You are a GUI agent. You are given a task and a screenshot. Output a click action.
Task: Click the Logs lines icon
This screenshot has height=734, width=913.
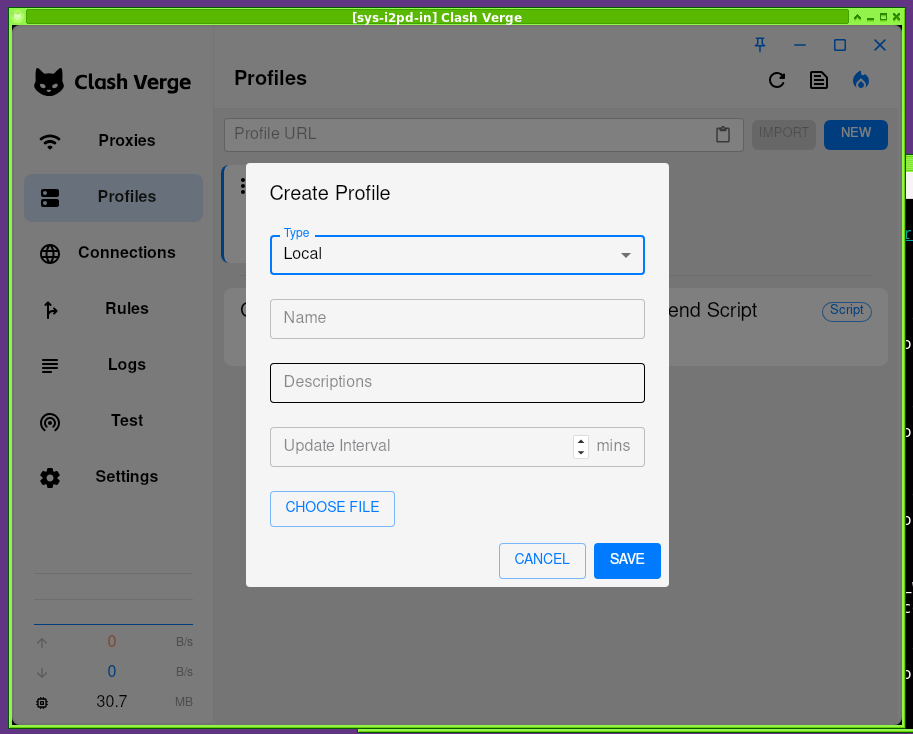pyautogui.click(x=50, y=366)
